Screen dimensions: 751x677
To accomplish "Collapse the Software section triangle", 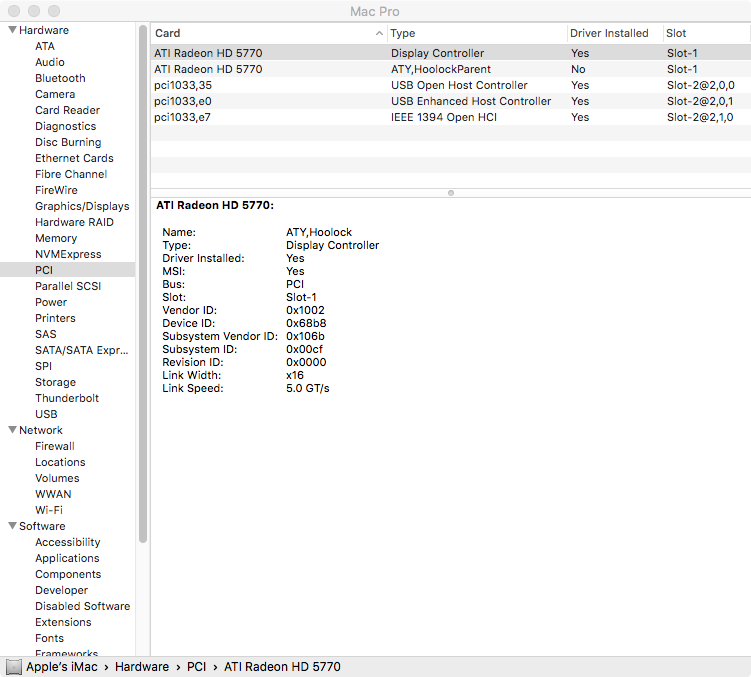I will (x=12, y=526).
